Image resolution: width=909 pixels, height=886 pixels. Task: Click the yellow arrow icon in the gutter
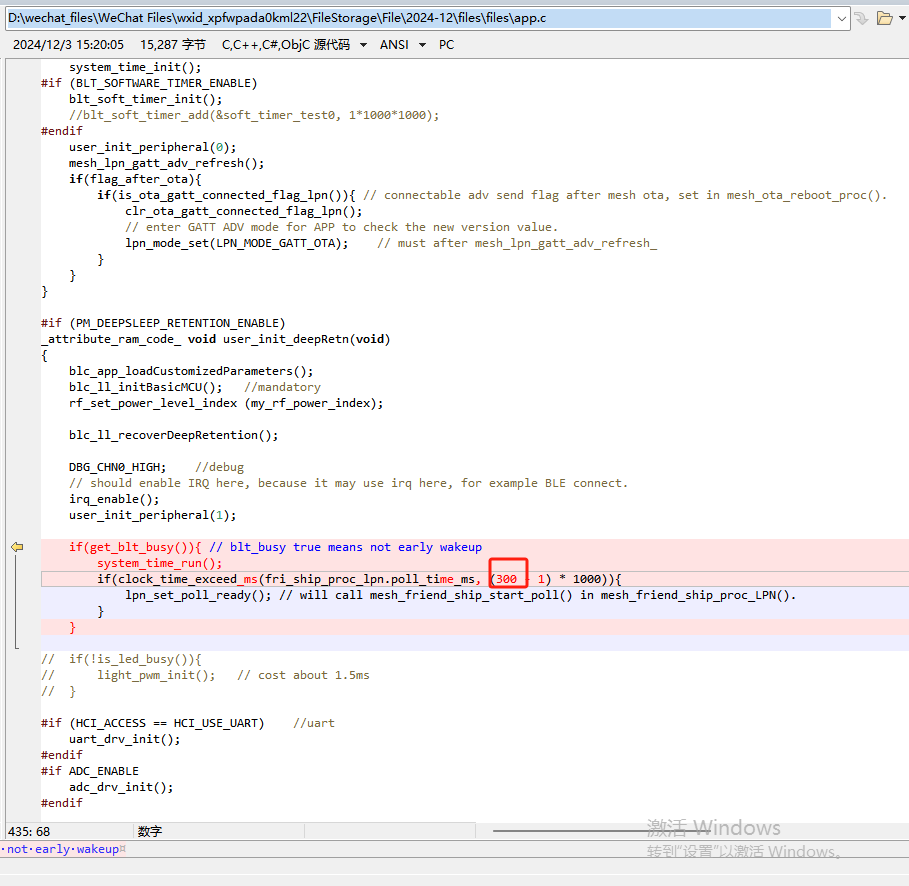tap(17, 547)
